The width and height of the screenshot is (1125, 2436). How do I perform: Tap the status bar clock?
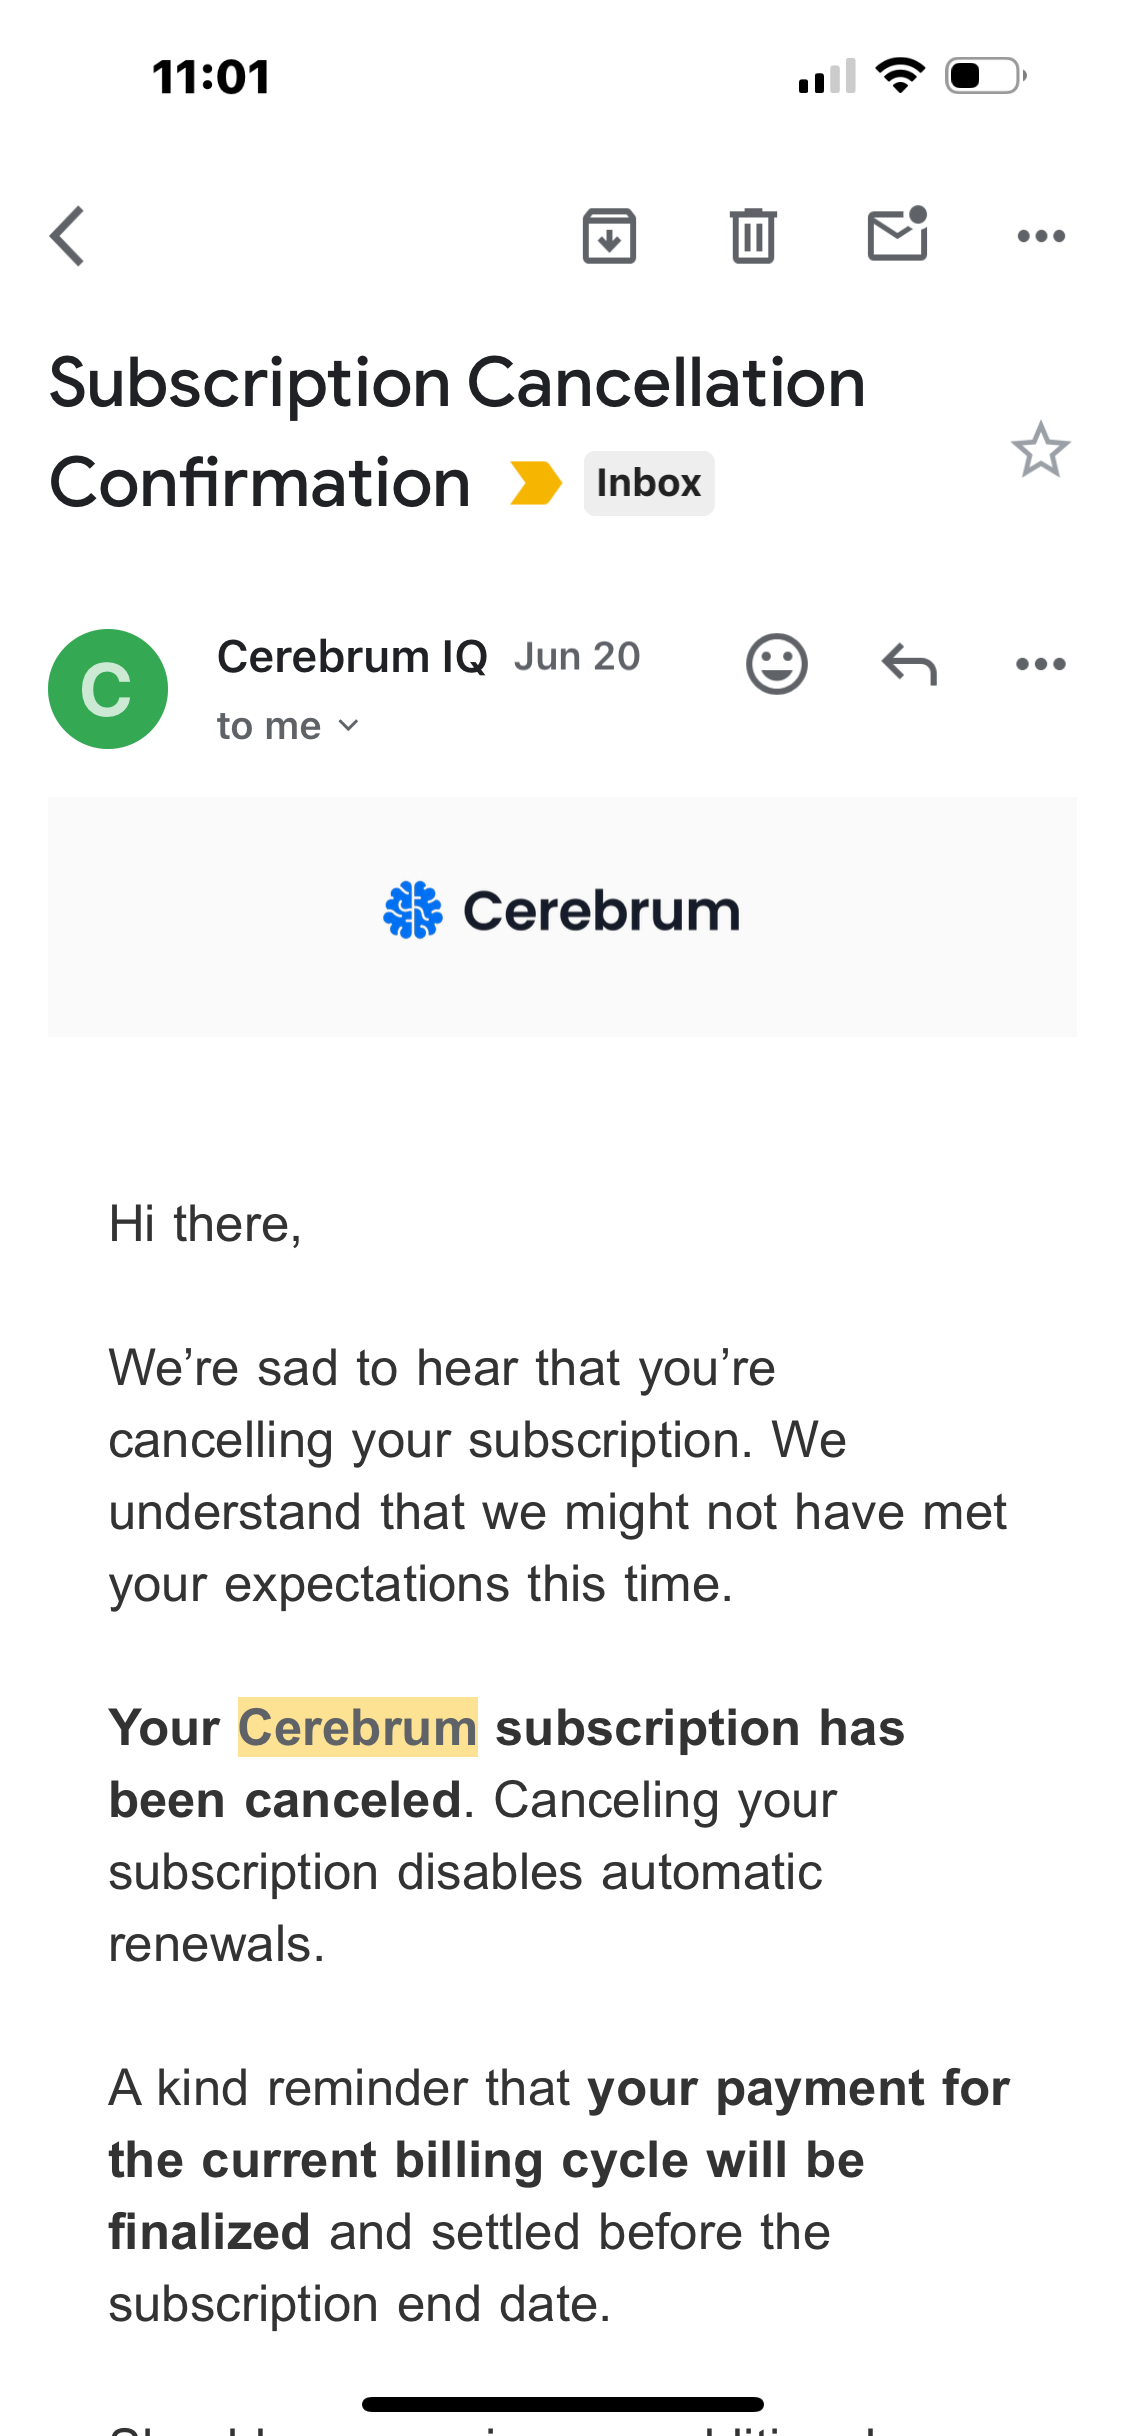(x=211, y=77)
